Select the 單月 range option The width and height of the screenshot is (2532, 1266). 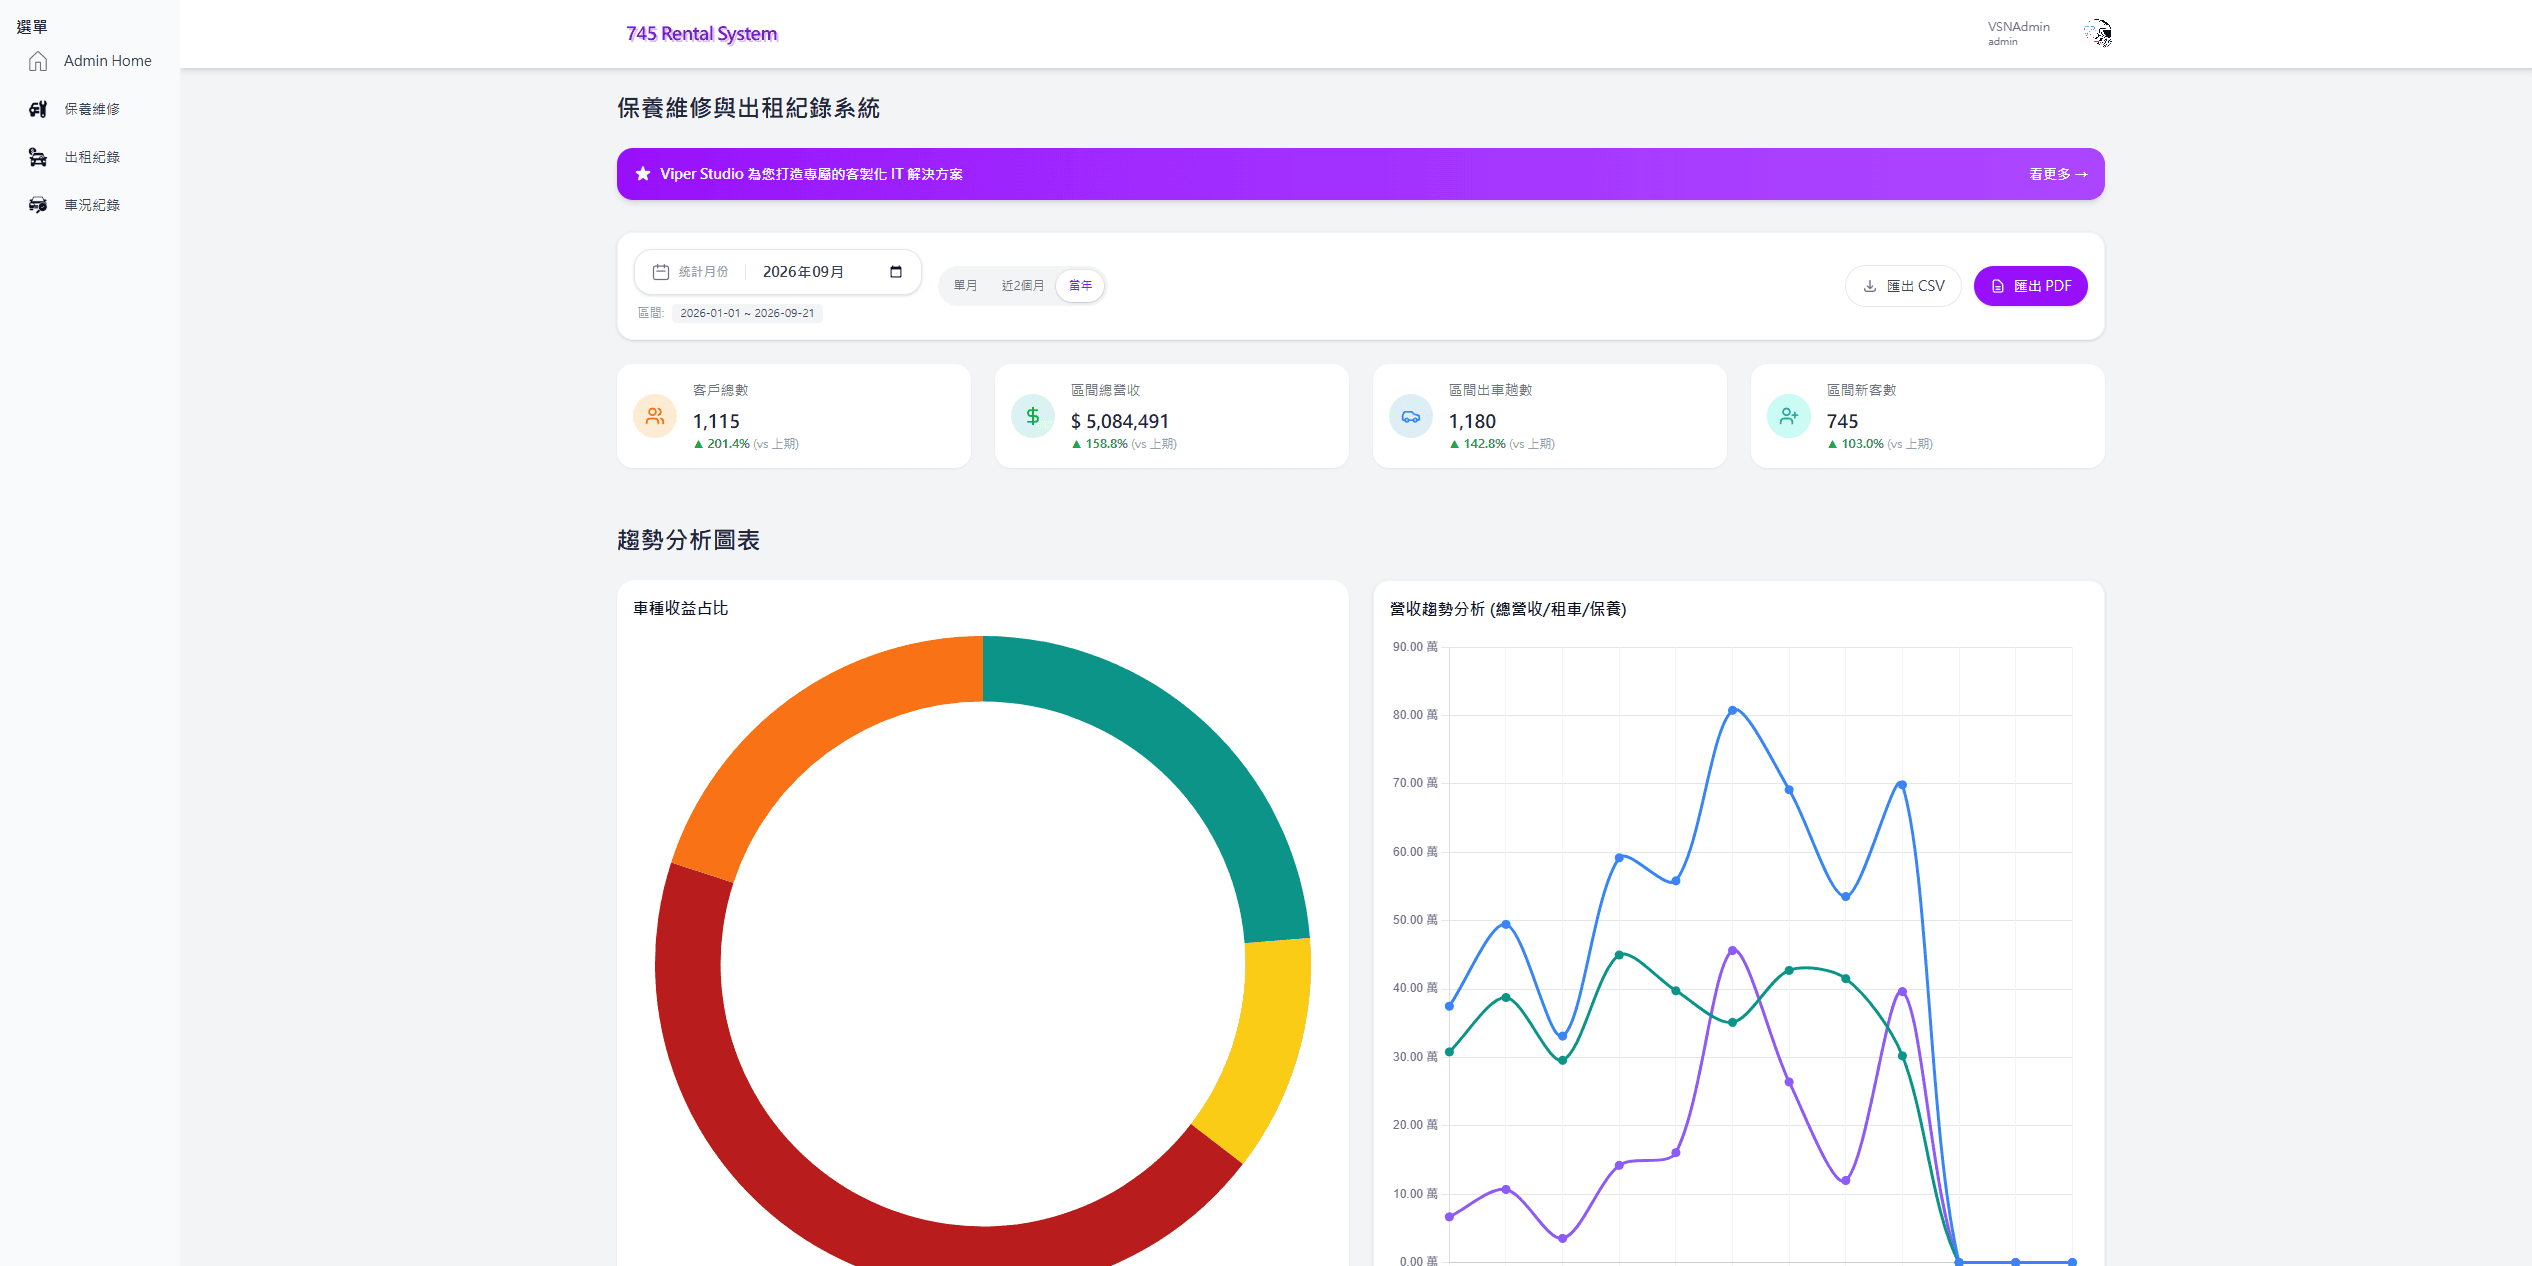(965, 286)
